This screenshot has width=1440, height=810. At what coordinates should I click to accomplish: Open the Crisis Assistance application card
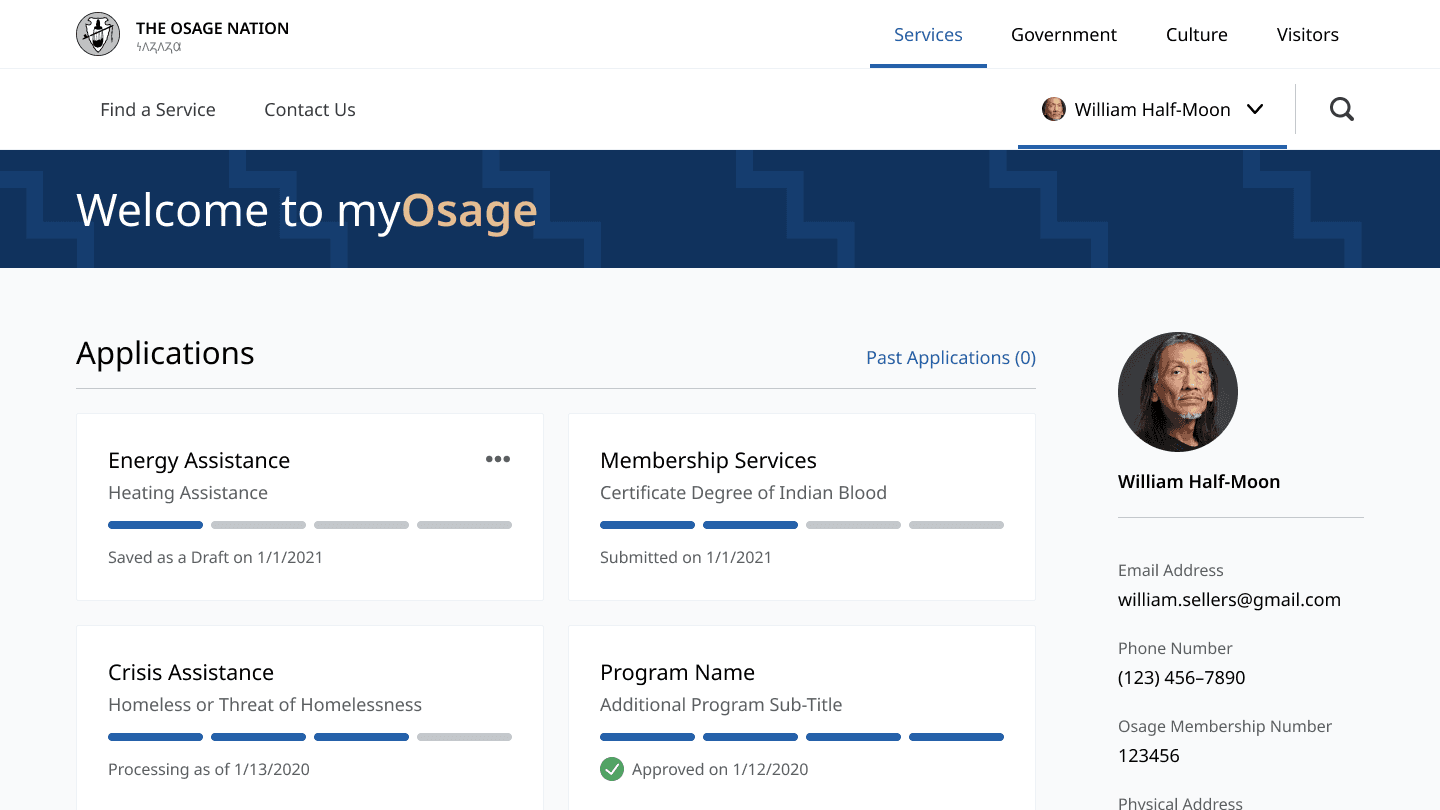coord(310,718)
